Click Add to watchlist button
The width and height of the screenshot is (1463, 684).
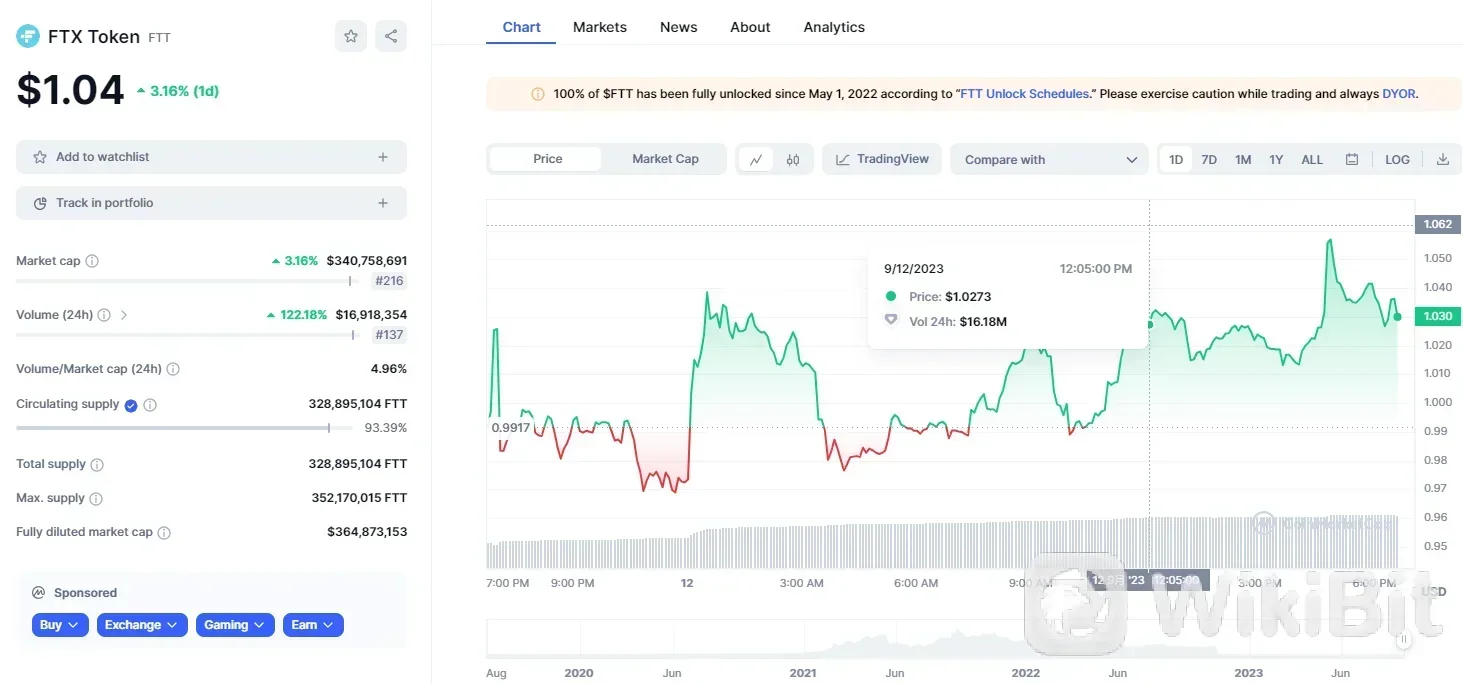(x=211, y=157)
